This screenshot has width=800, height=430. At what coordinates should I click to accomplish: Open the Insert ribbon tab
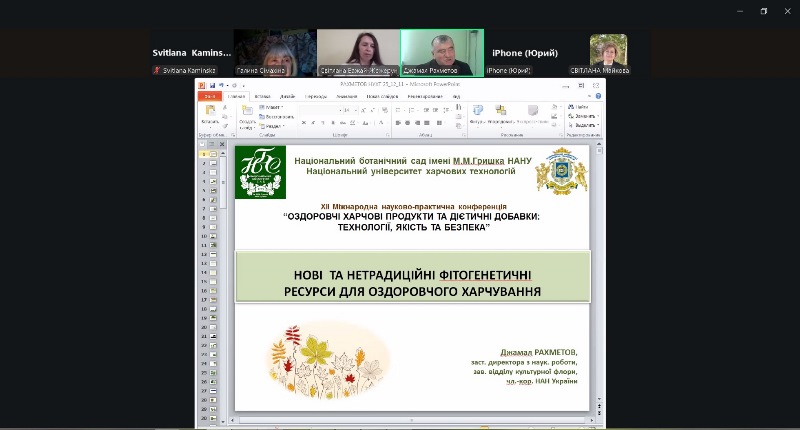[x=261, y=96]
